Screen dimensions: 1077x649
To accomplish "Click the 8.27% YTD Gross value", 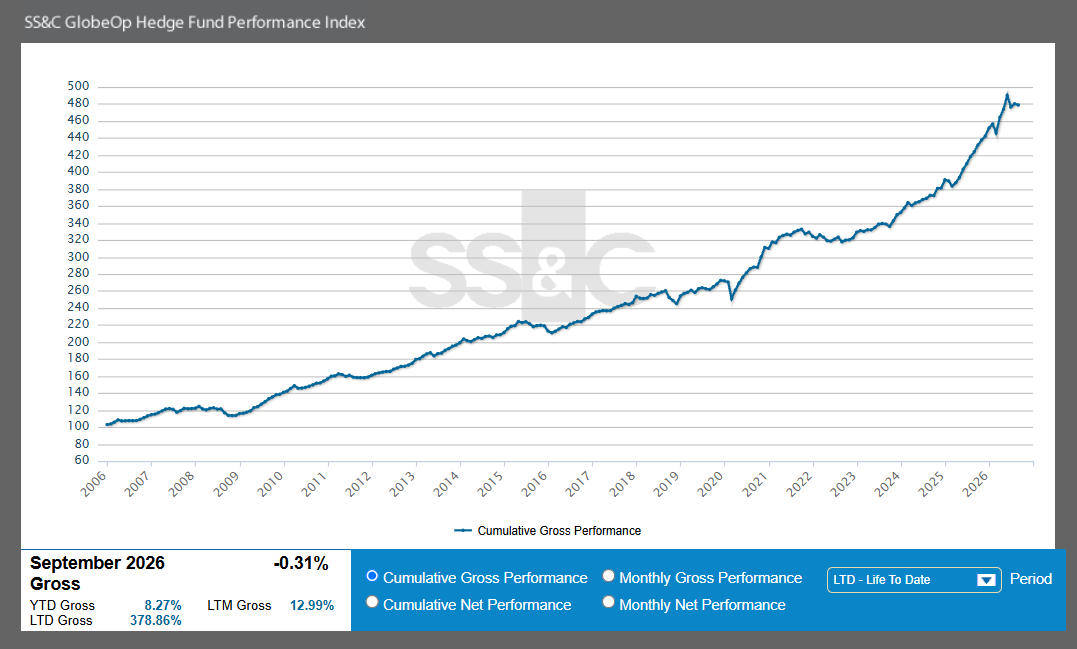I will [x=163, y=605].
